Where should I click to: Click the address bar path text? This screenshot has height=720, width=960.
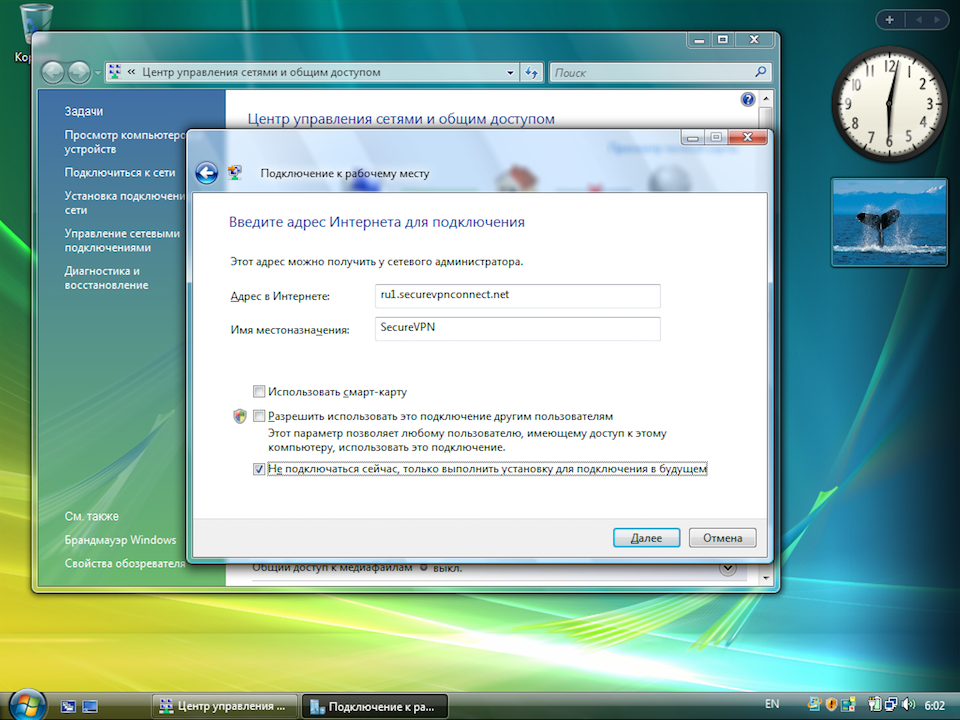pyautogui.click(x=261, y=72)
